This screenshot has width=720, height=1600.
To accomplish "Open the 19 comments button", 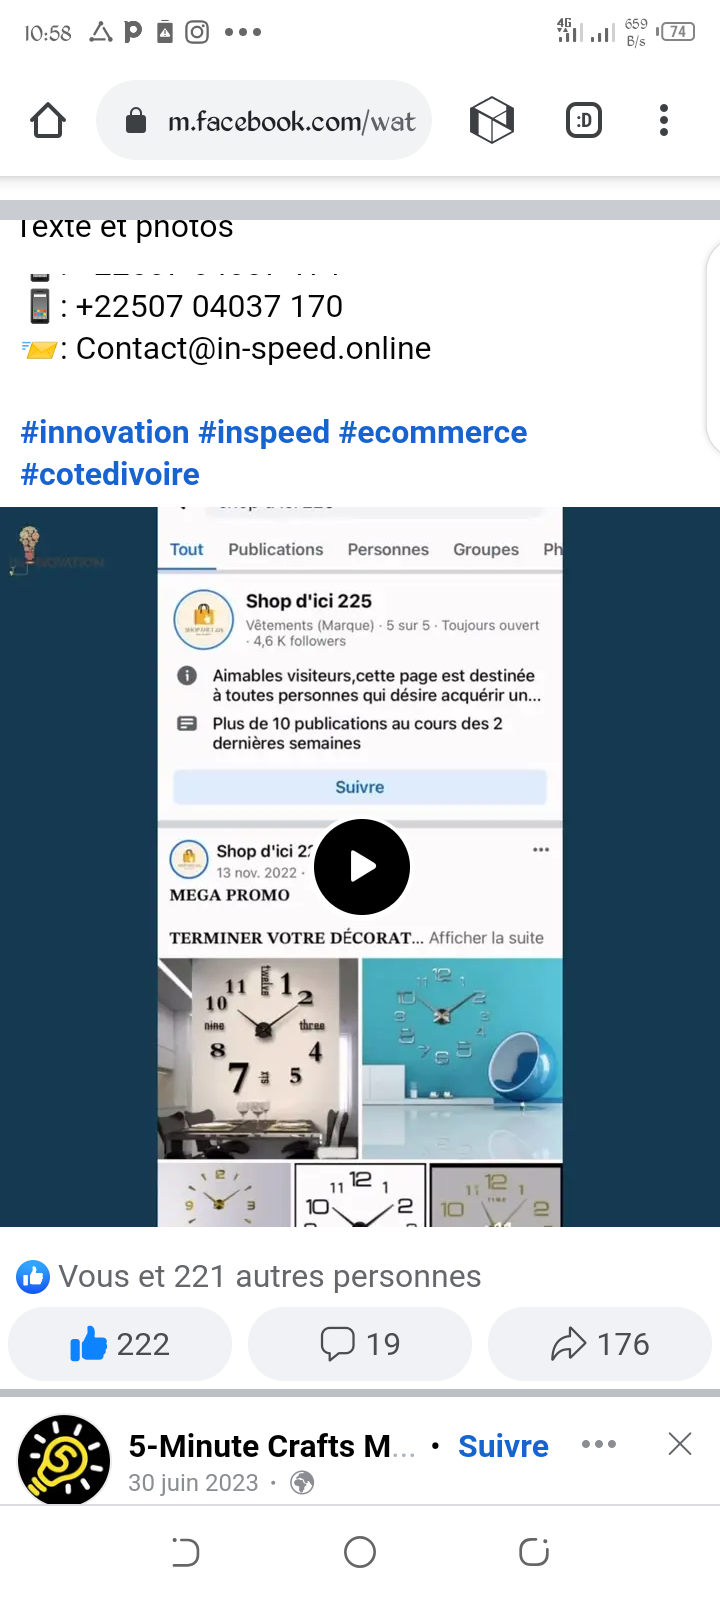I will coord(360,1344).
